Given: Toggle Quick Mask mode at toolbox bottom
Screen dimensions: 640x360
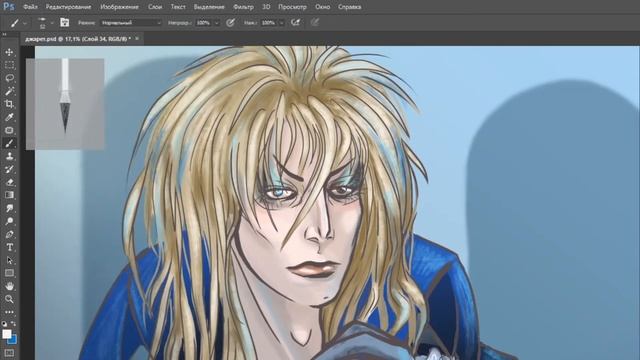Looking at the screenshot, I should [x=9, y=353].
